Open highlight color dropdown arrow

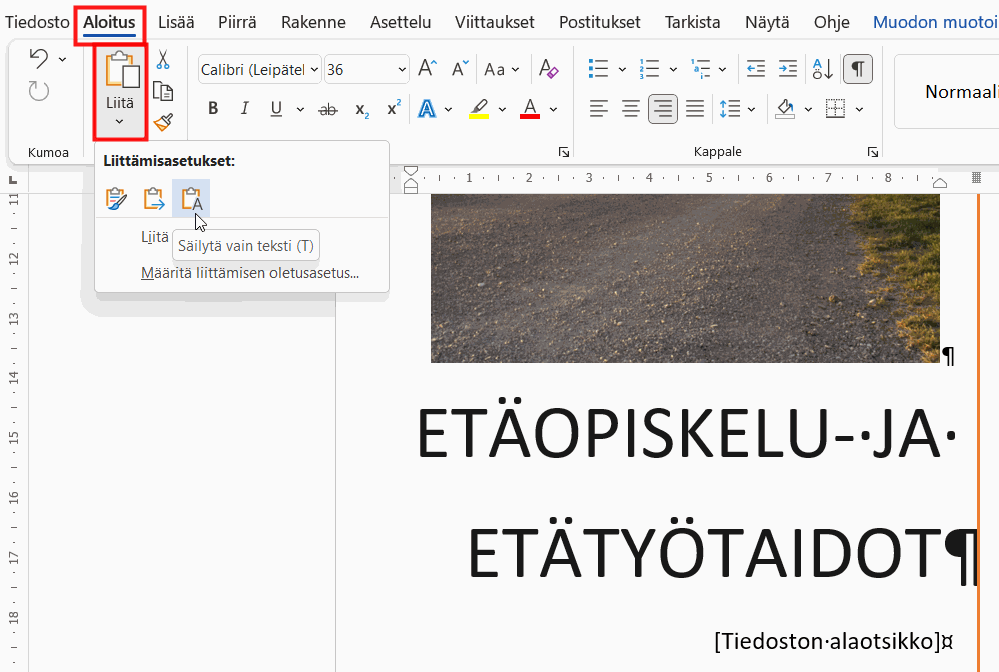point(503,110)
